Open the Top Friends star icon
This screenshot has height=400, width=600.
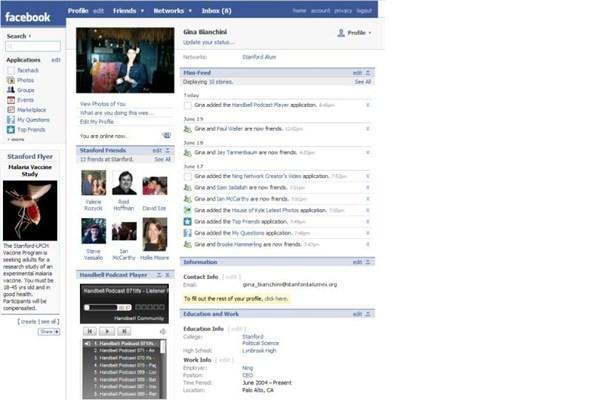tap(11, 130)
